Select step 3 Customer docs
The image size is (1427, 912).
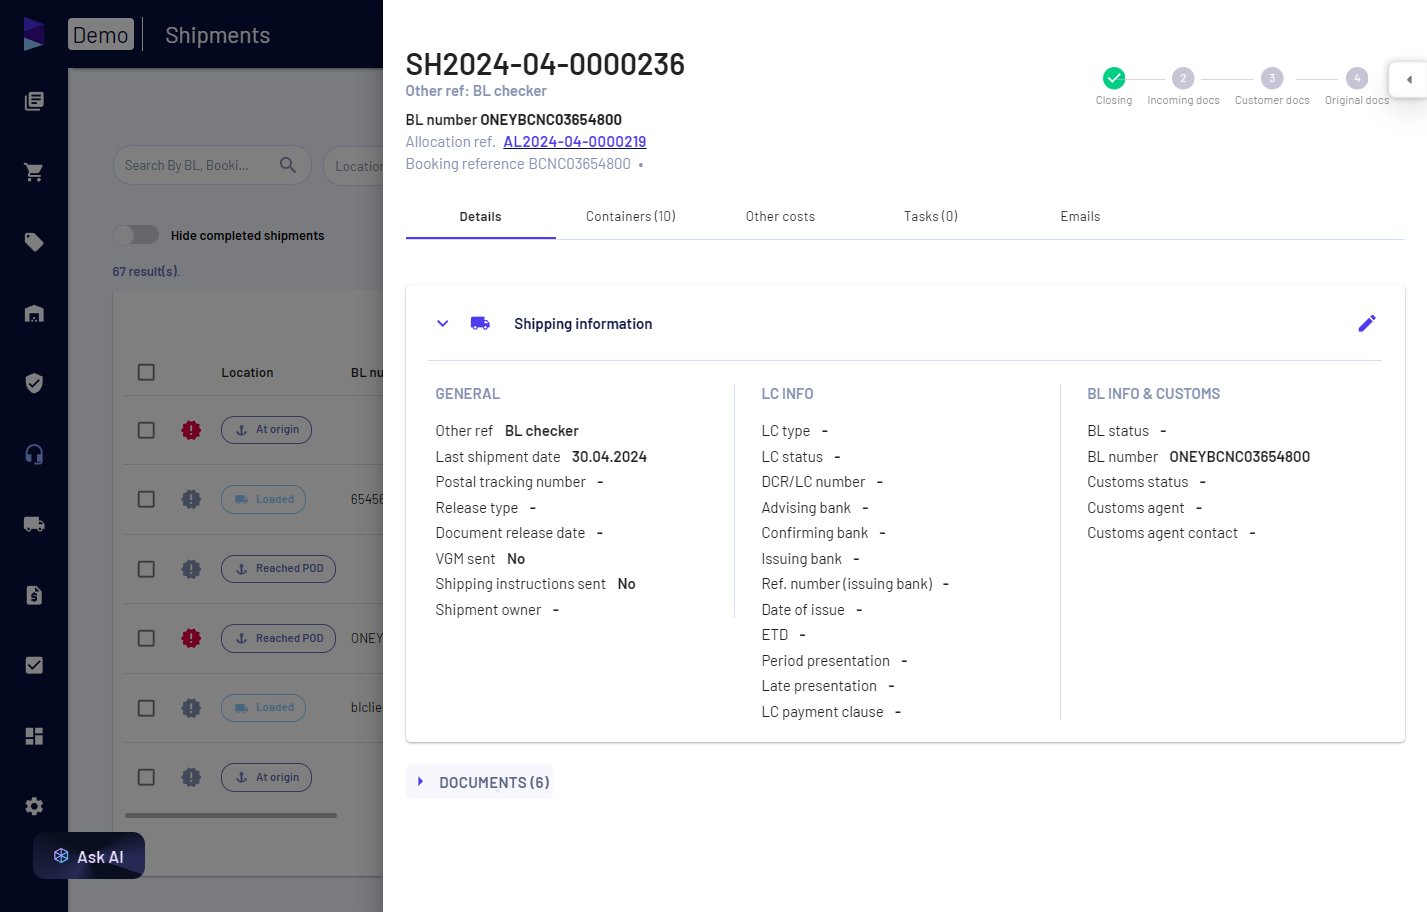(x=1272, y=85)
